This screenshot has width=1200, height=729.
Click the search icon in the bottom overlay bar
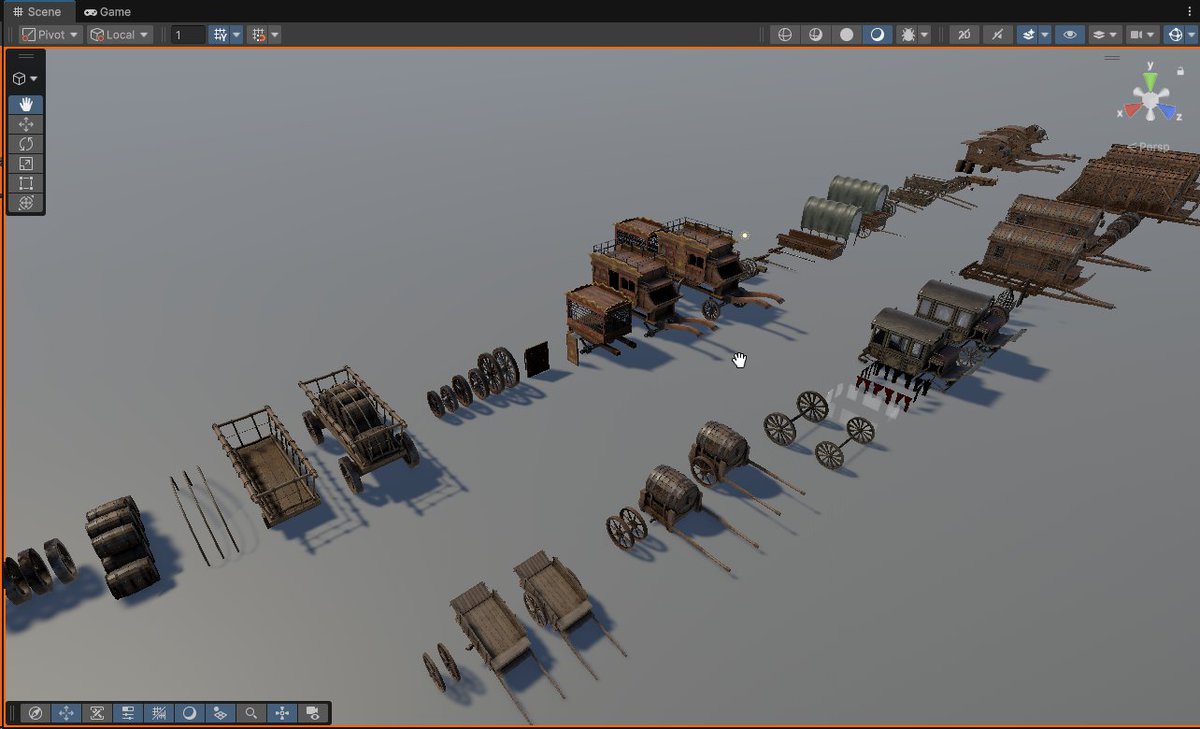pyautogui.click(x=250, y=713)
